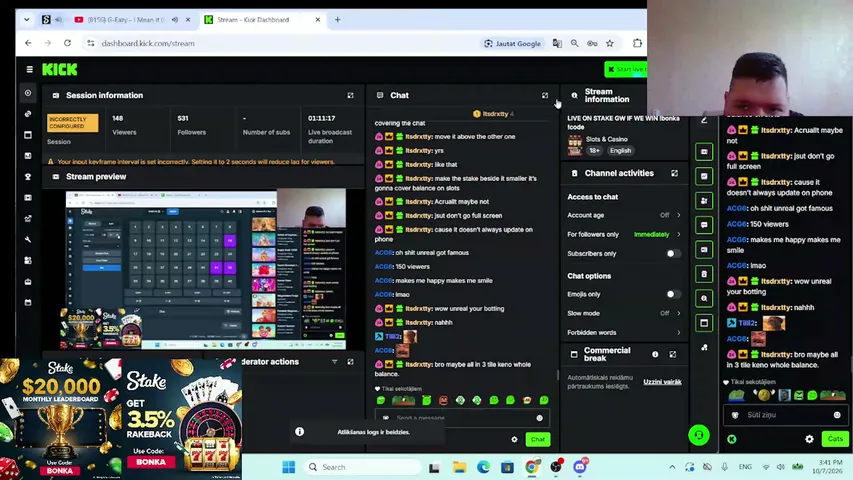Open Google Translate icon in address bar

[557, 43]
